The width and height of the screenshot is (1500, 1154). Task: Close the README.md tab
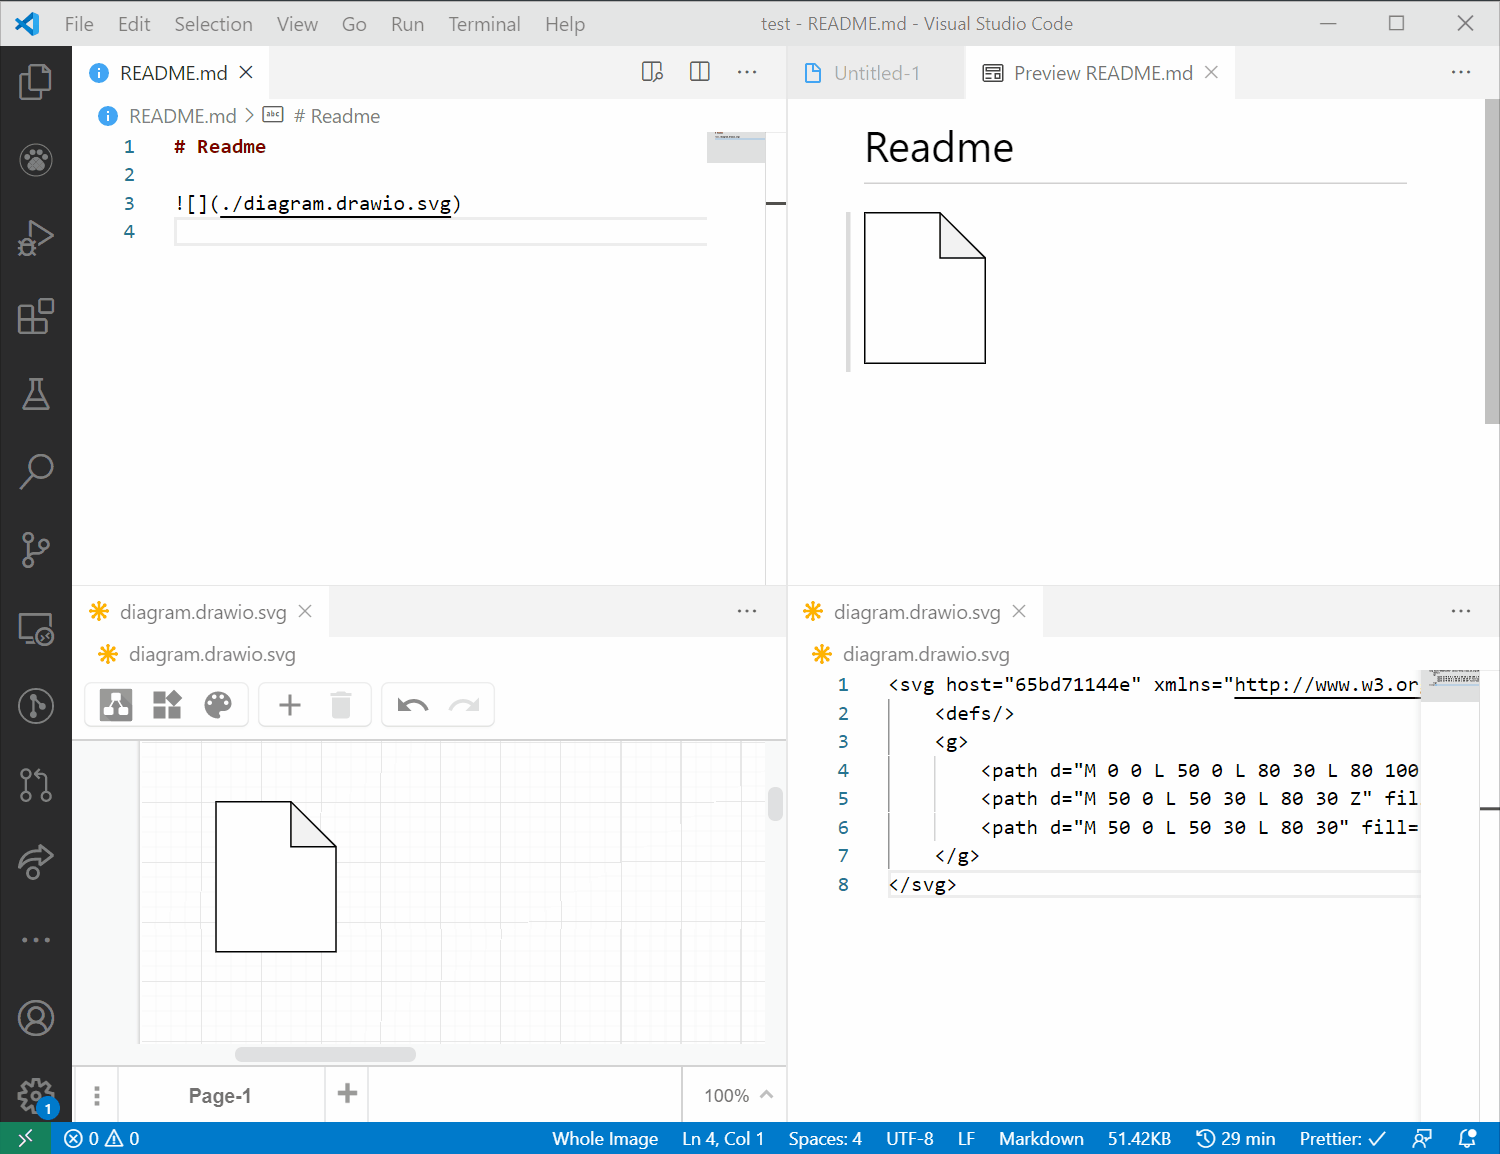pyautogui.click(x=246, y=73)
